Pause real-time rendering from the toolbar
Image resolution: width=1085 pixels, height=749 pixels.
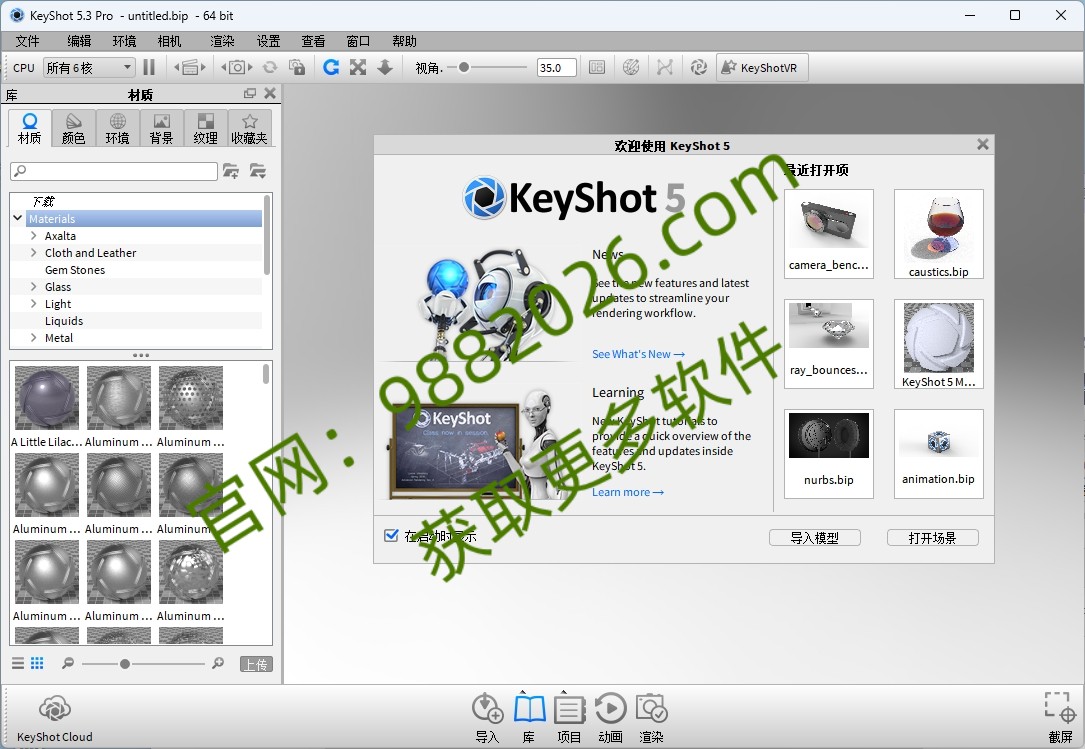point(149,67)
